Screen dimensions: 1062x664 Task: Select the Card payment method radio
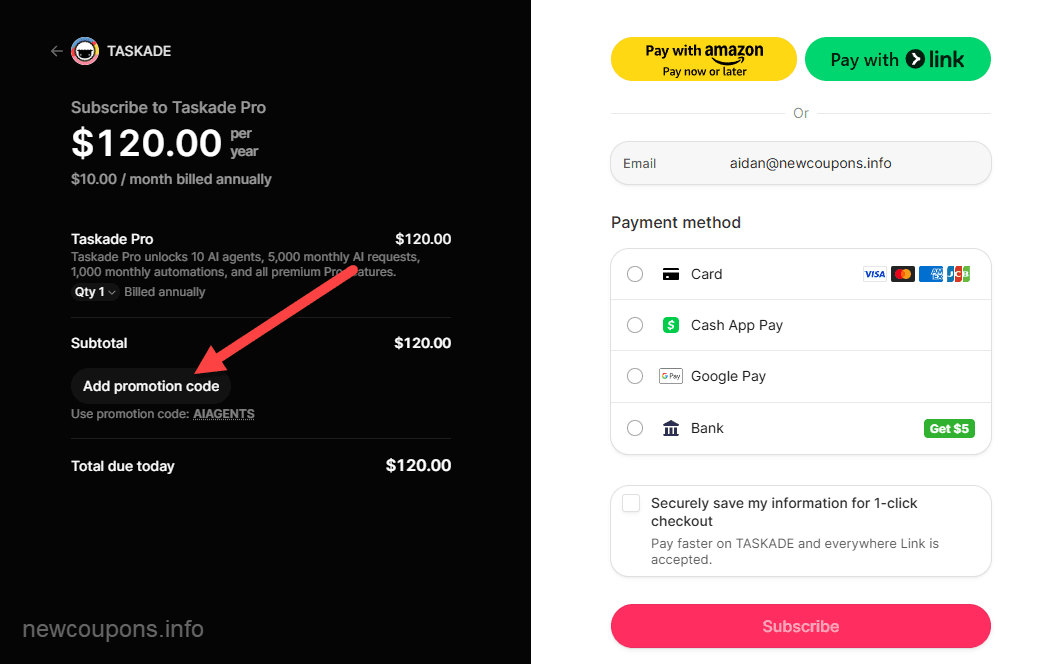point(635,273)
